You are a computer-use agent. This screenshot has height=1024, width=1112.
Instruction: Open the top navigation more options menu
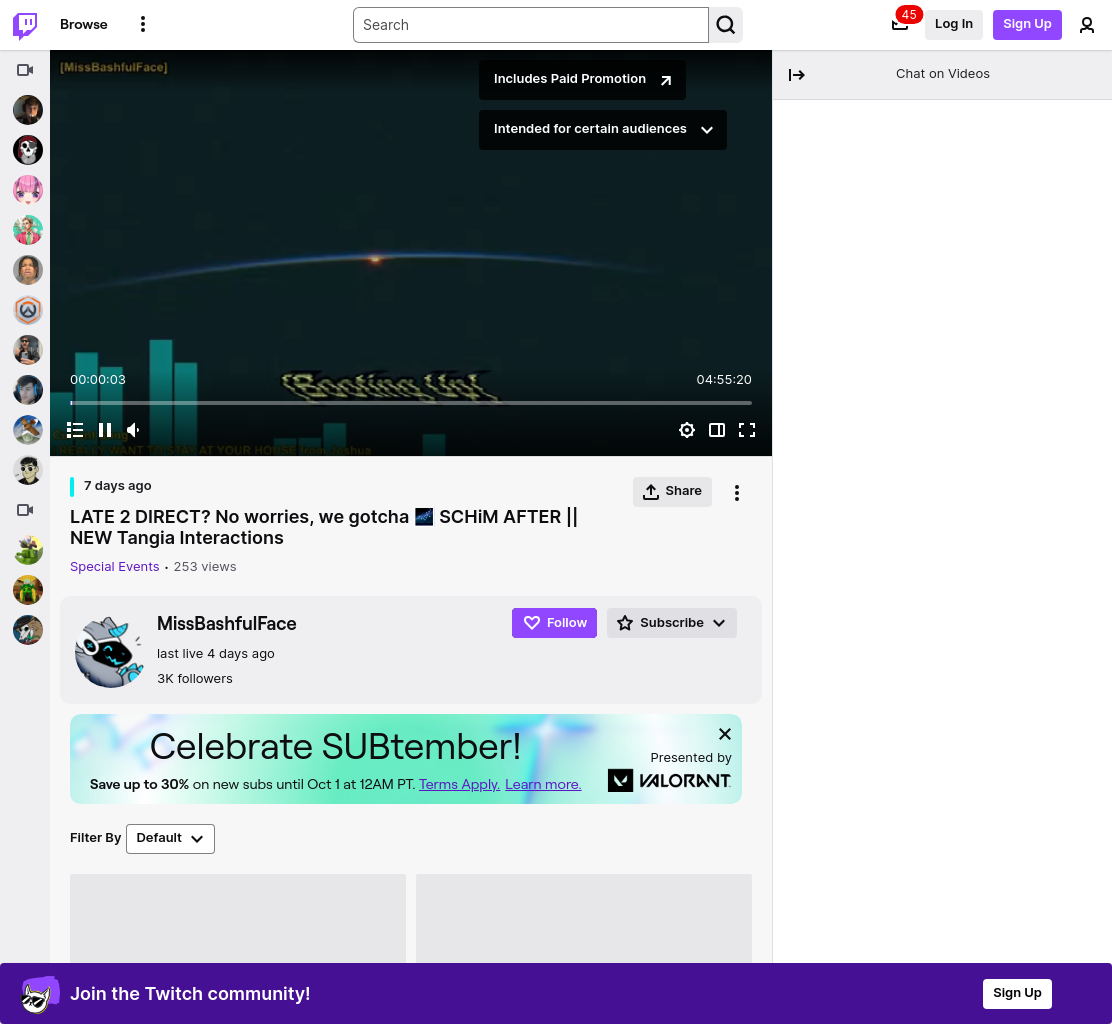pos(143,24)
